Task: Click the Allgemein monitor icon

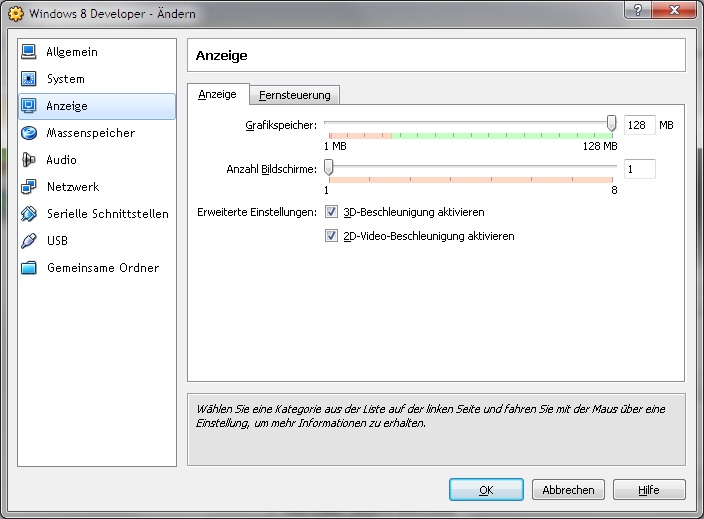Action: click(x=29, y=52)
